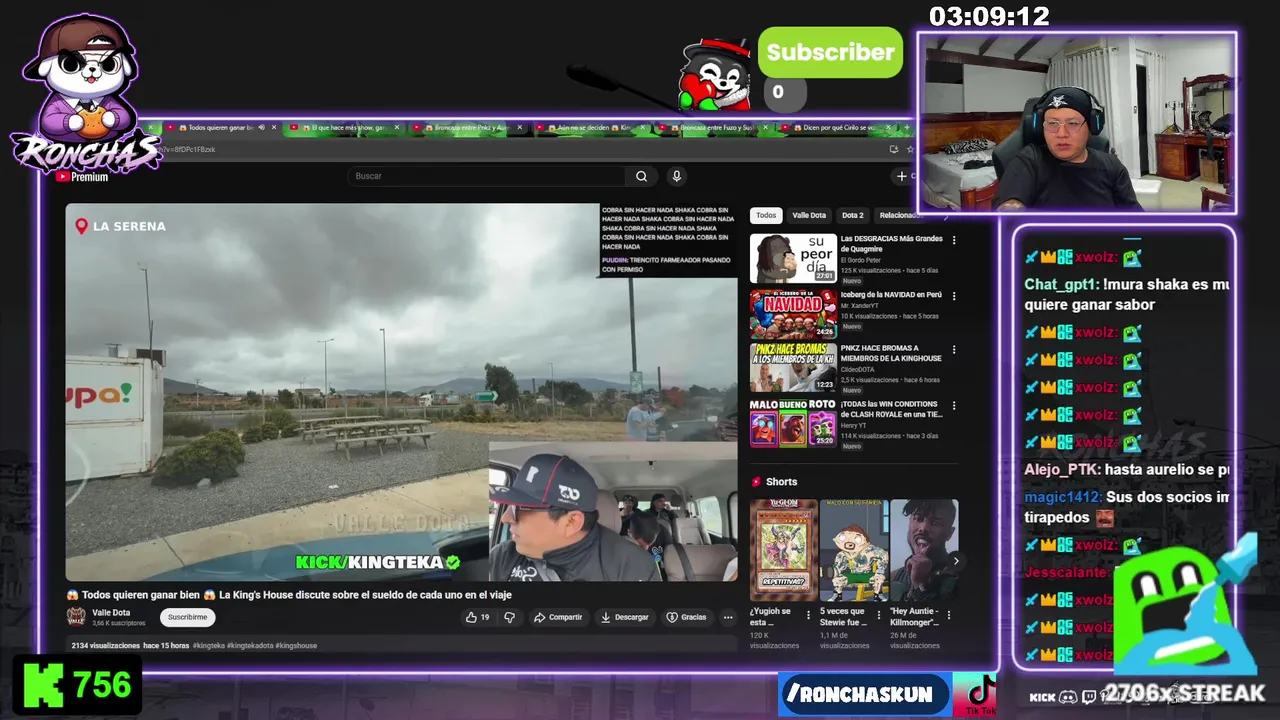
Task: Click the #kingteka hashtag
Action: 208,646
